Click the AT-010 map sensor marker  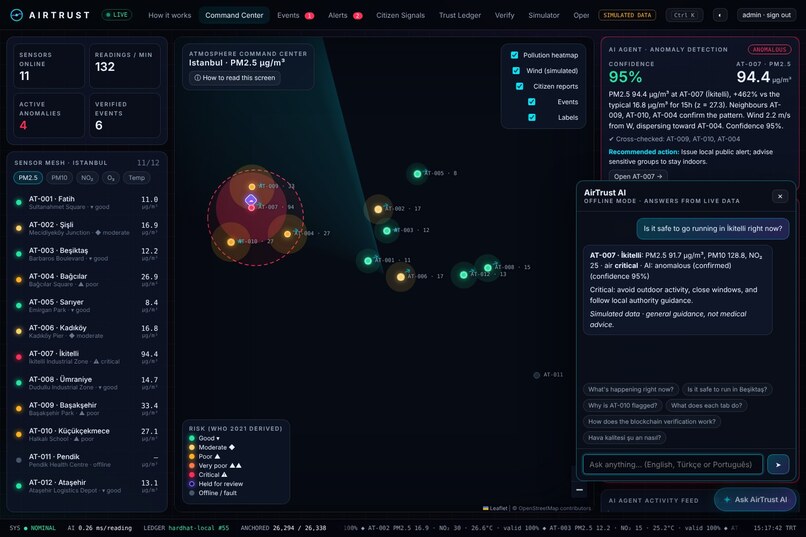pyautogui.click(x=231, y=242)
